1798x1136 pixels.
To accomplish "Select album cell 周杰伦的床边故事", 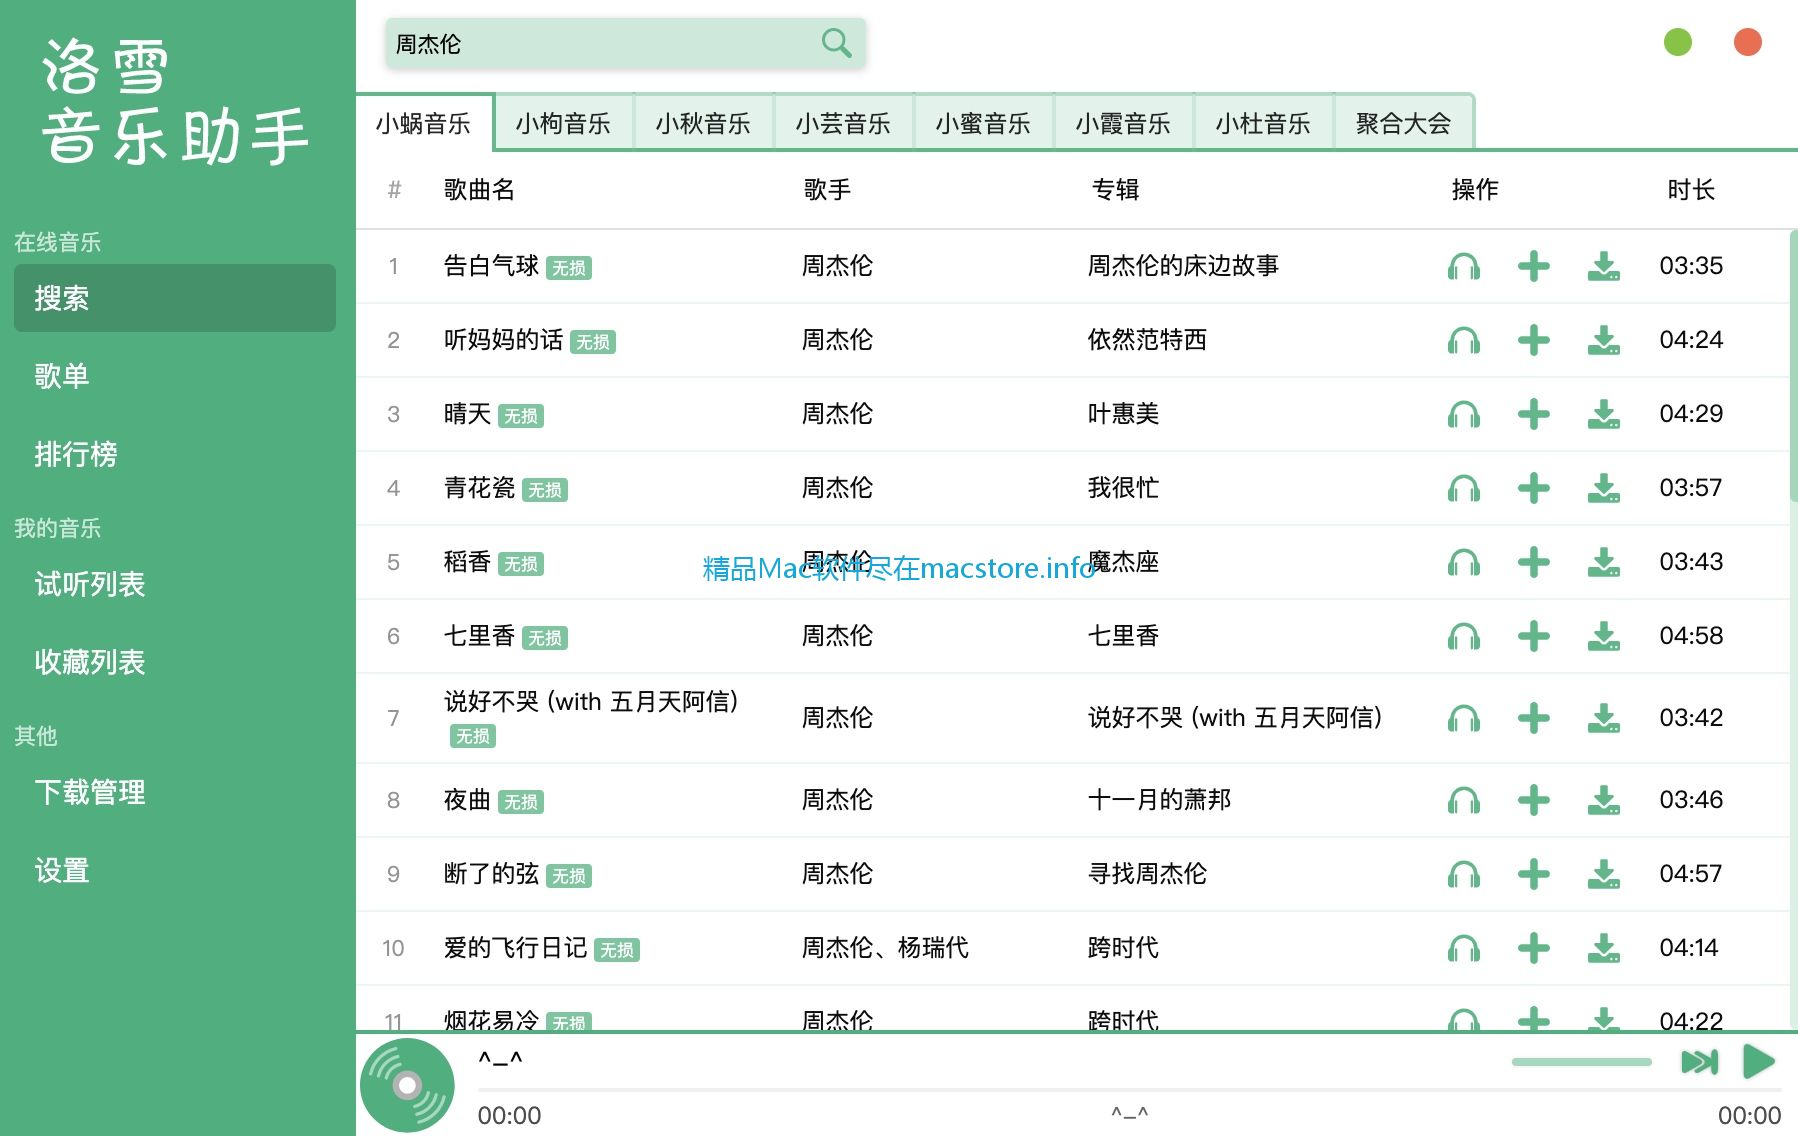I will coord(1183,266).
